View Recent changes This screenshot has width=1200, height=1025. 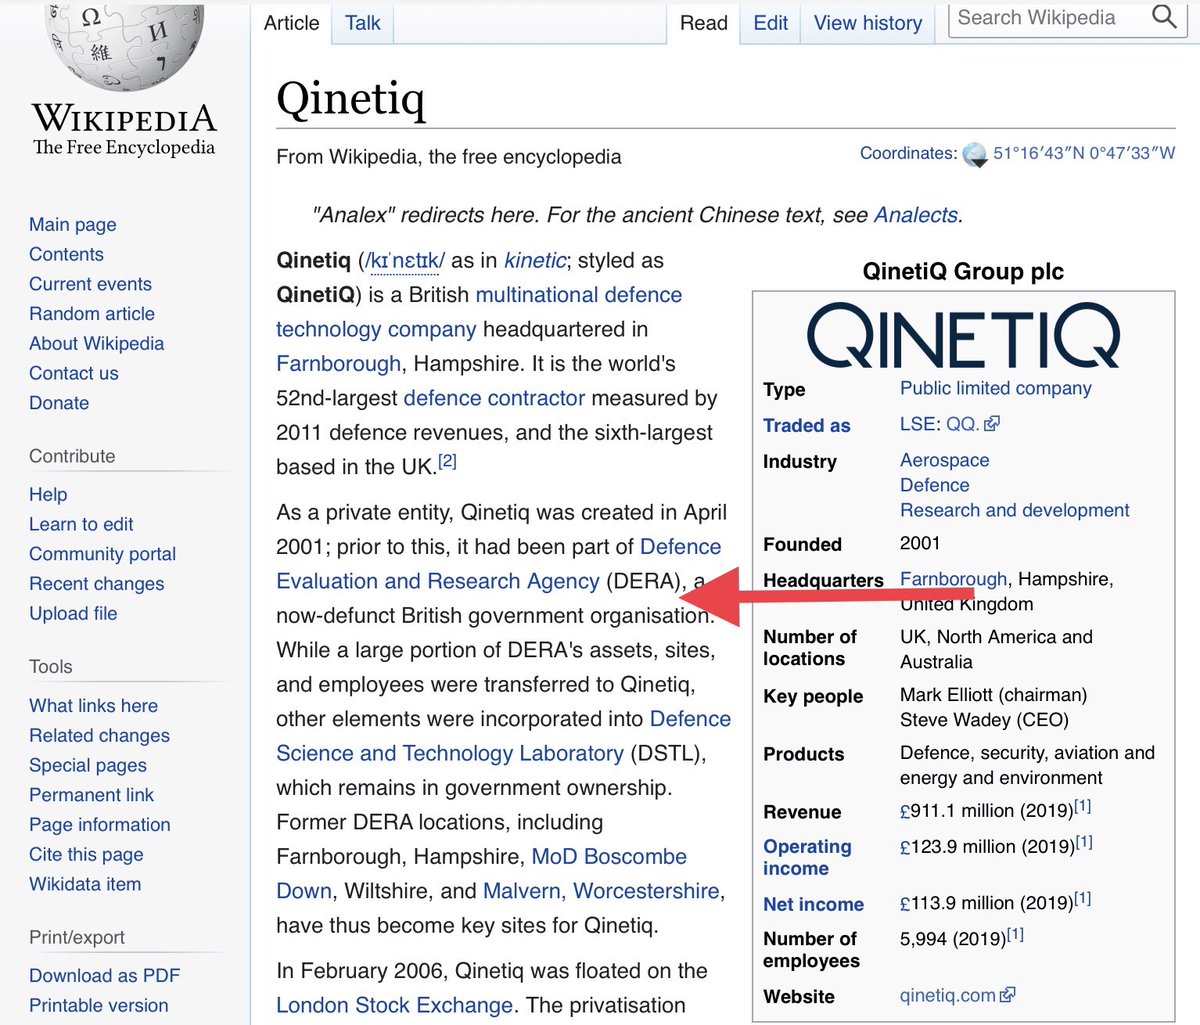pos(97,584)
